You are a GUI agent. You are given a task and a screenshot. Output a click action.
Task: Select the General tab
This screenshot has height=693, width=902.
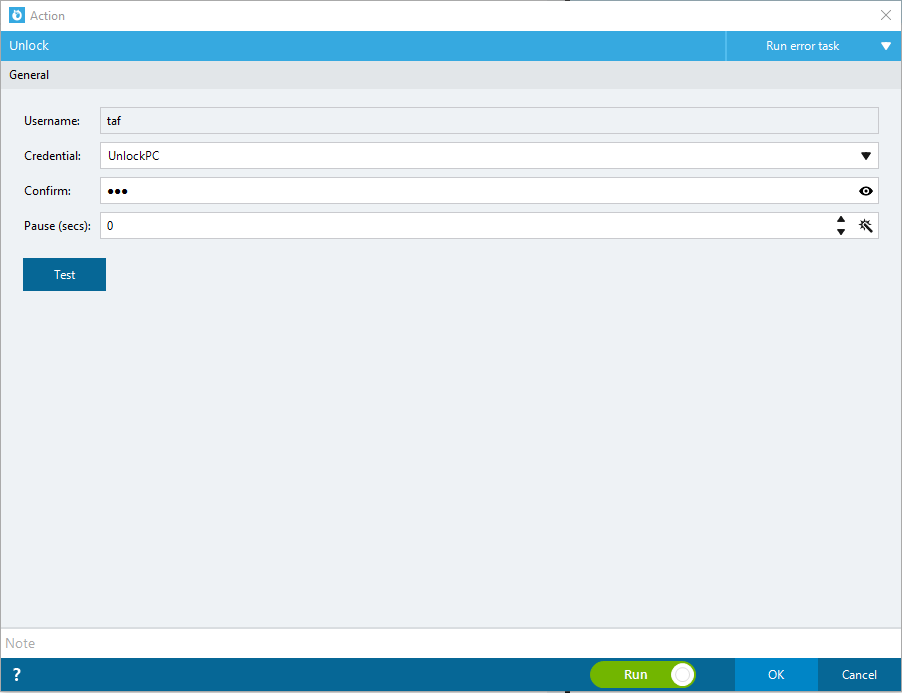(x=29, y=75)
